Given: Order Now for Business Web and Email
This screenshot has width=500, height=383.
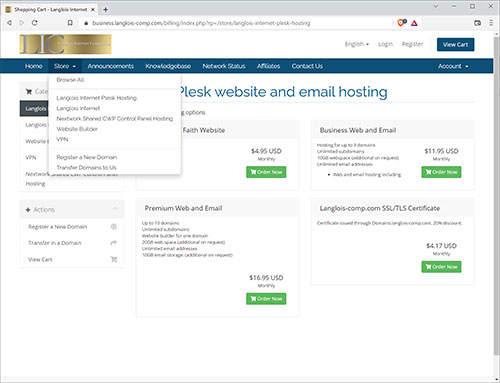Looking at the screenshot, I should click(441, 172).
